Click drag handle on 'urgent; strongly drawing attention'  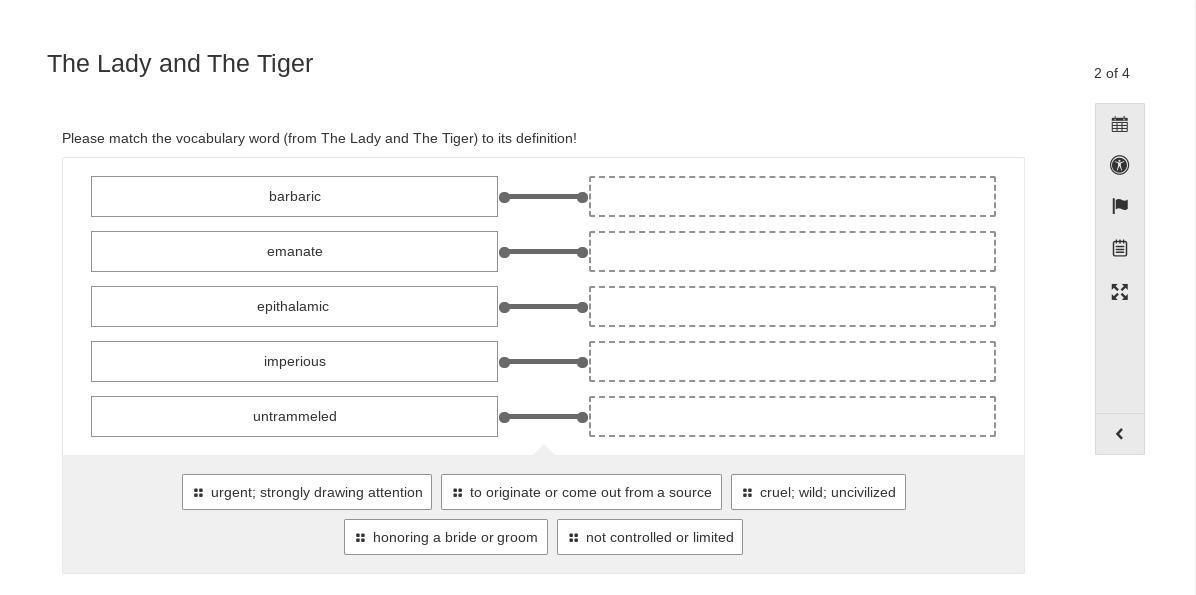(198, 493)
